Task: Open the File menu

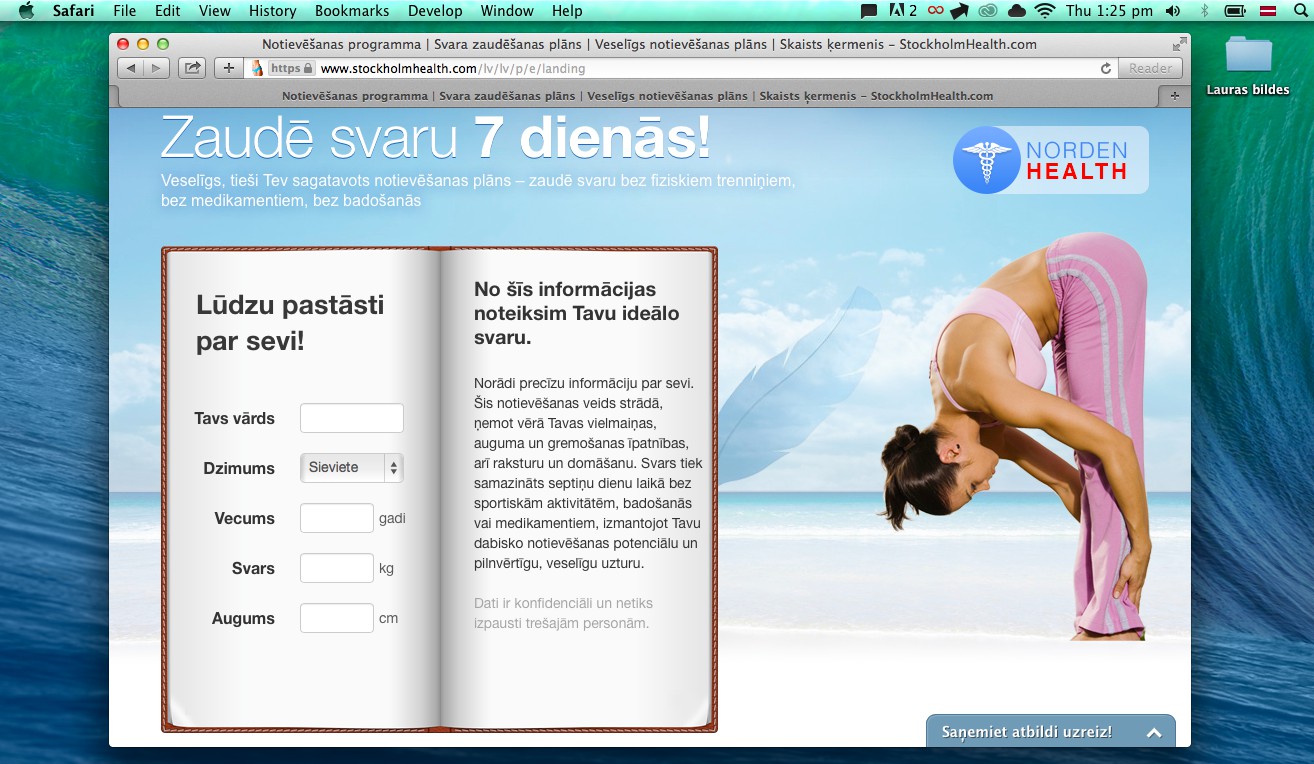Action: 125,11
